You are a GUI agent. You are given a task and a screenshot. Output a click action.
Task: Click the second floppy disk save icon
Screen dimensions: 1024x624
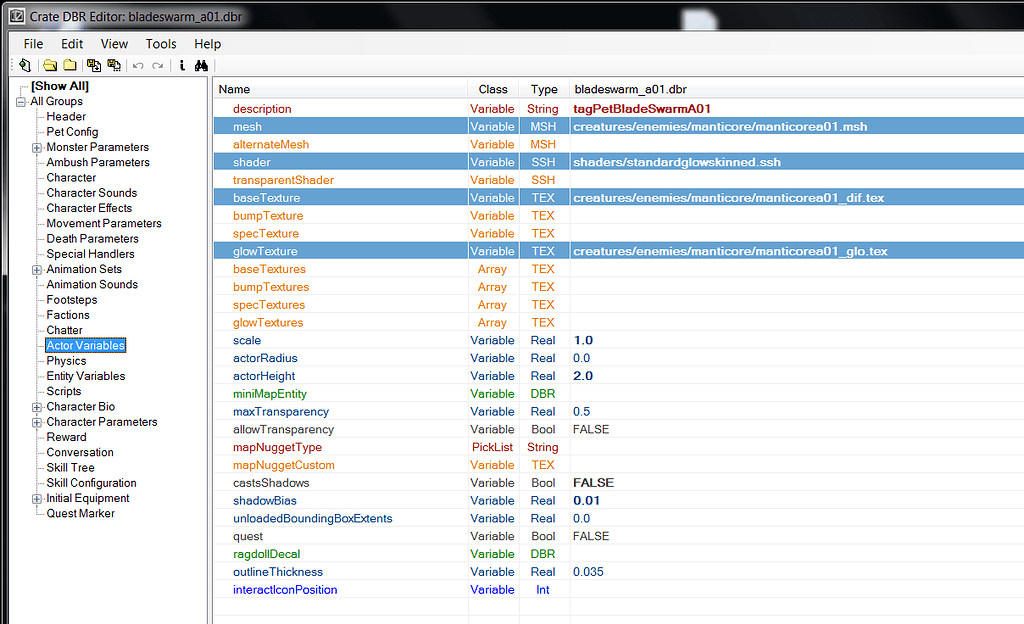point(114,66)
